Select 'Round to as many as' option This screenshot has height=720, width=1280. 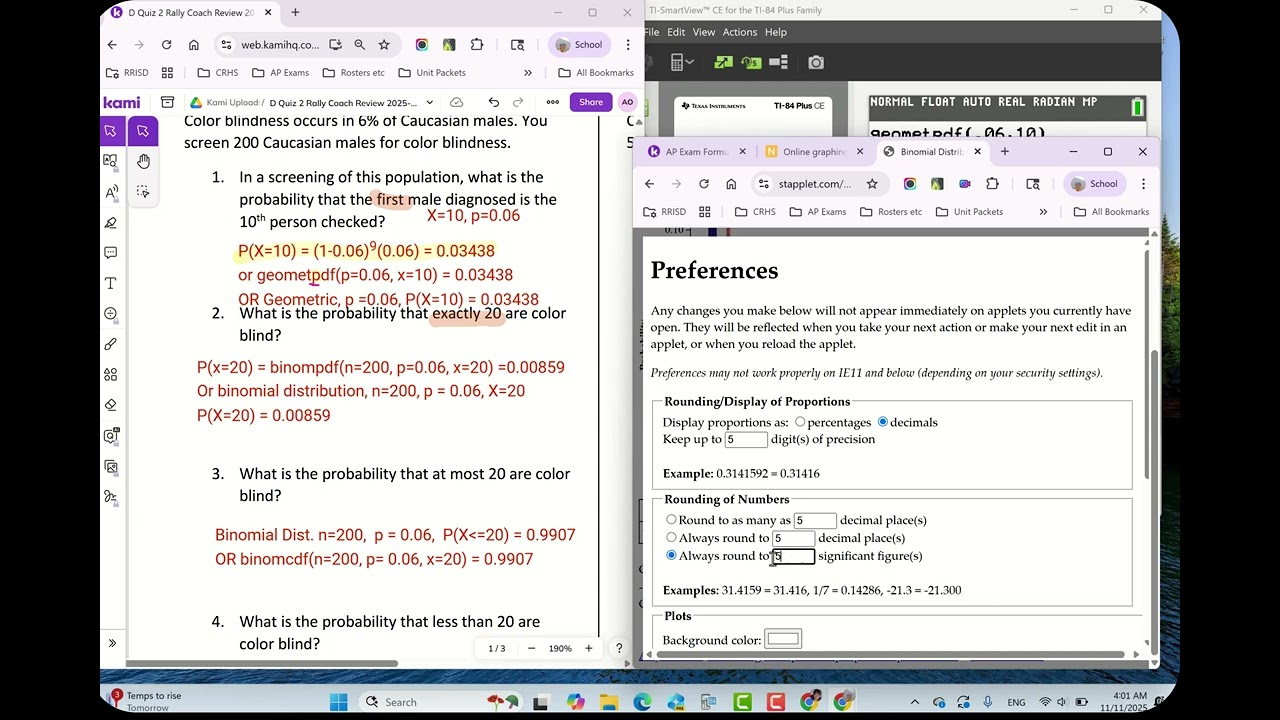pyautogui.click(x=671, y=520)
